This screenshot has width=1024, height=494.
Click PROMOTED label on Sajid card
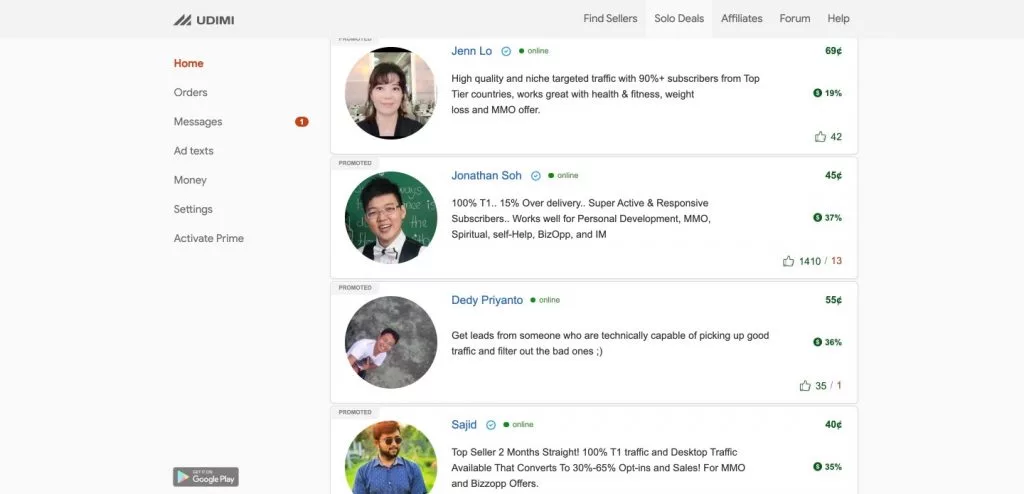point(355,412)
